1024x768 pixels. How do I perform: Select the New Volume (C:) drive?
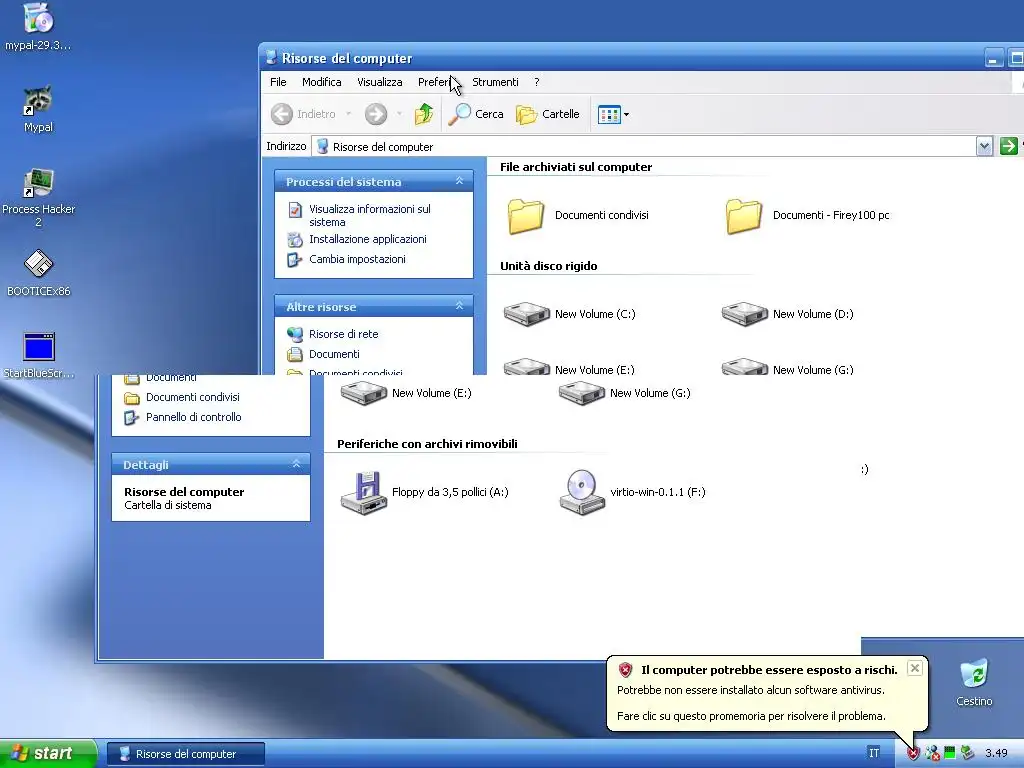tap(569, 314)
